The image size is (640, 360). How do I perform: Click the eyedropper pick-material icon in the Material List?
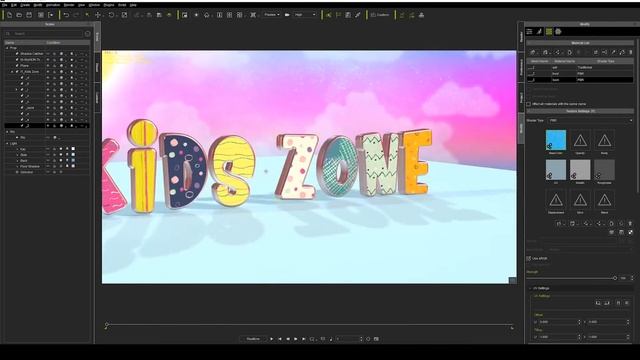coord(613,52)
